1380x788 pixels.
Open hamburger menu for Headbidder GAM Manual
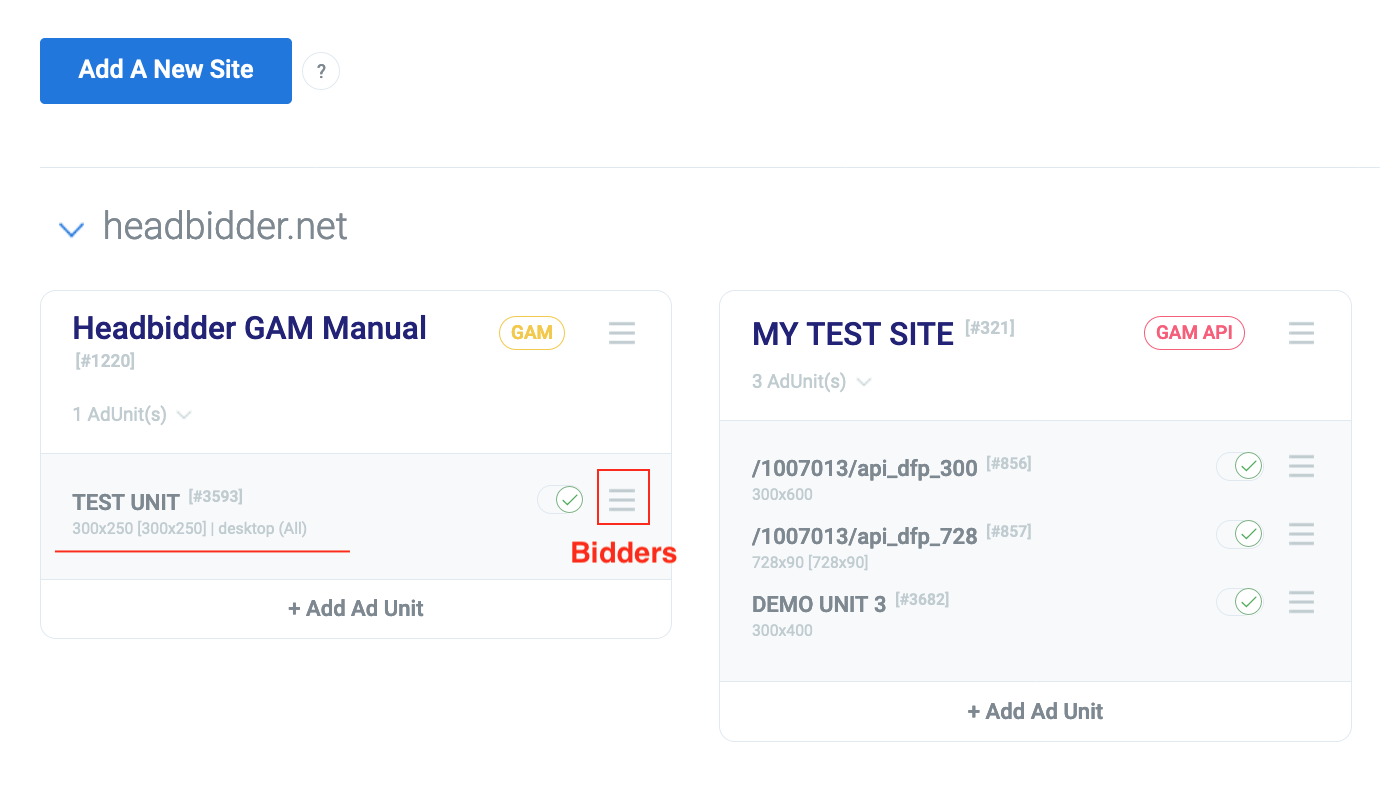pos(622,333)
